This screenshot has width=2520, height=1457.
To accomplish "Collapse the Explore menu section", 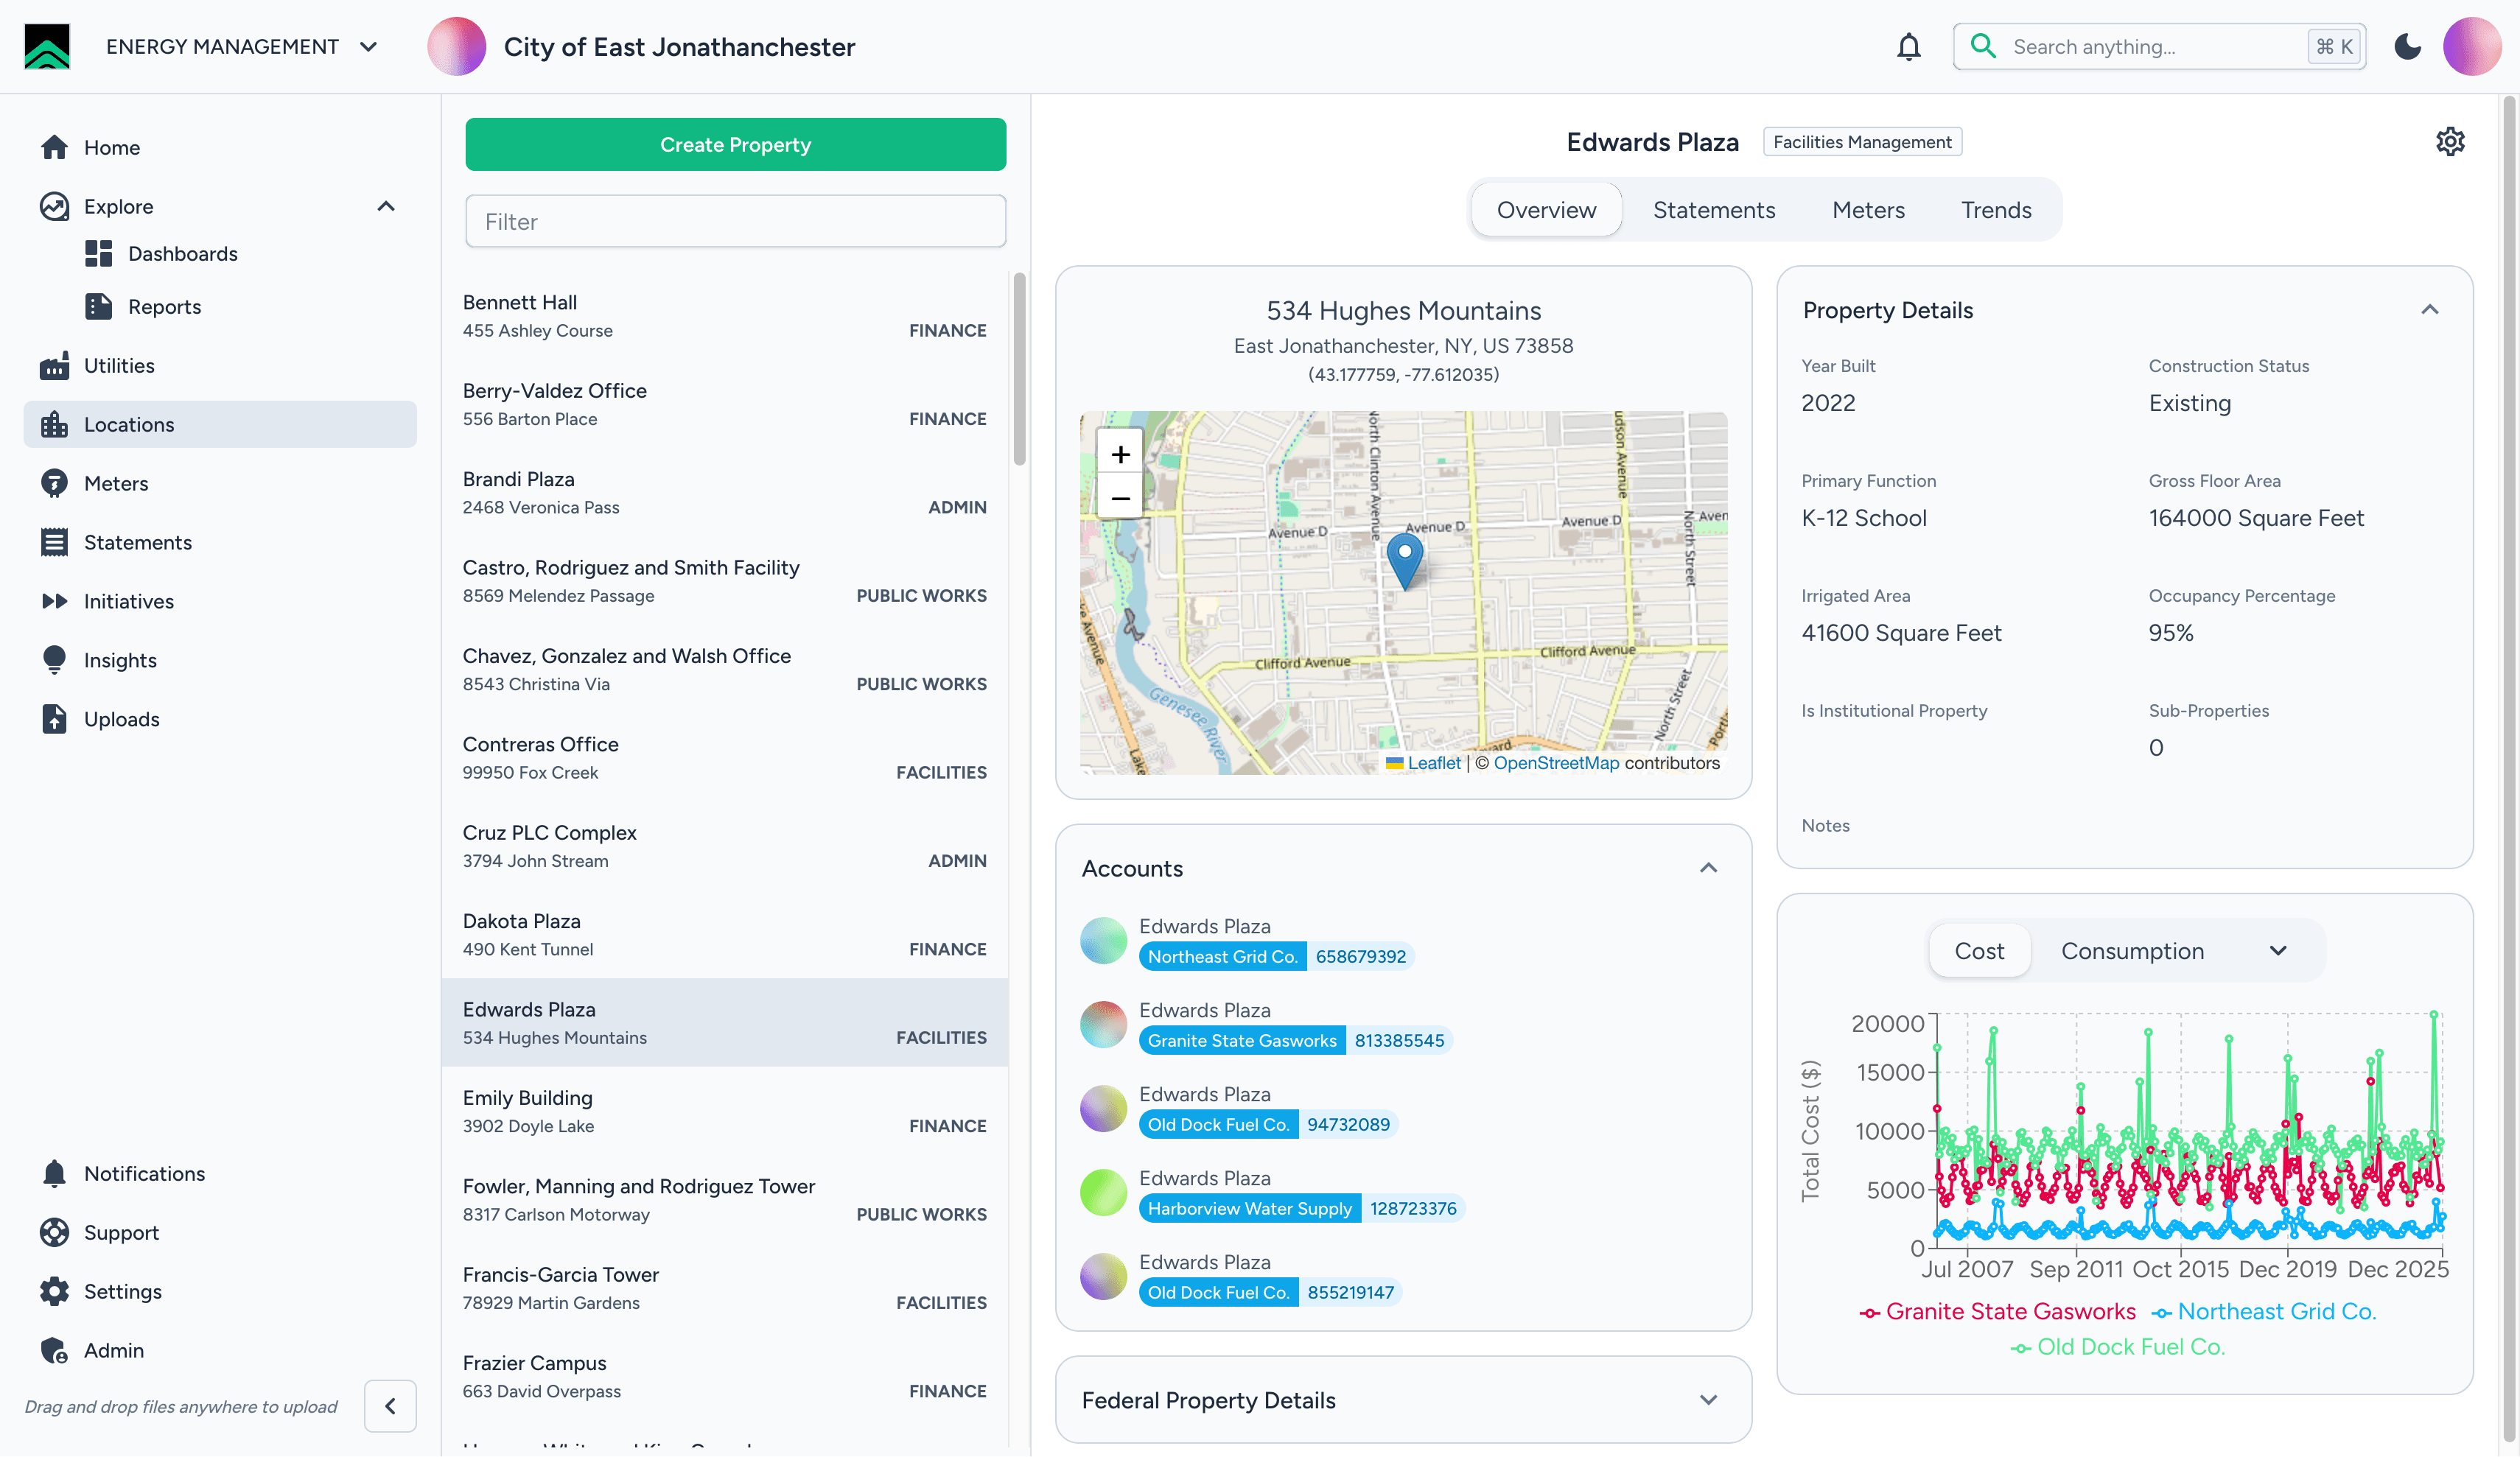I will 386,207.
